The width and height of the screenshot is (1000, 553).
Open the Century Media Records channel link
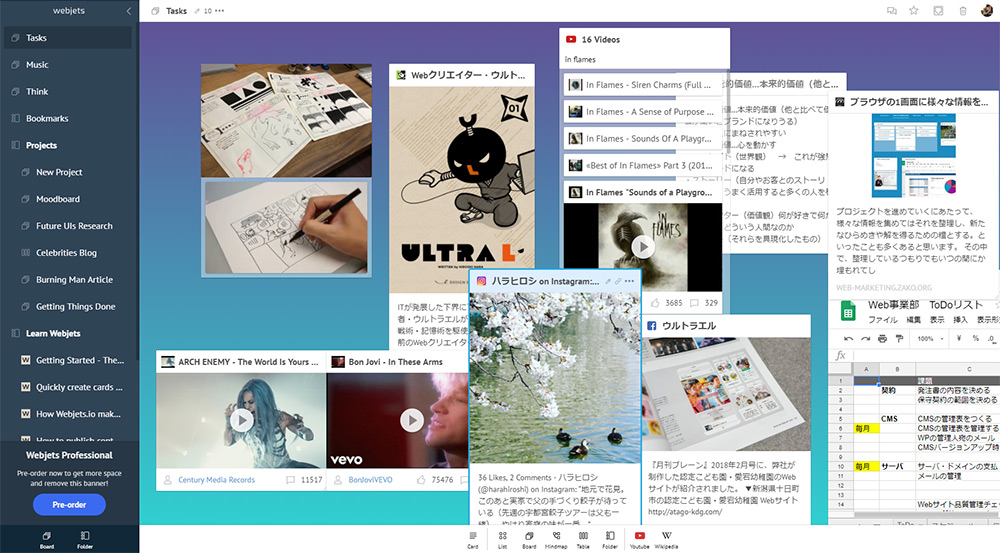point(216,480)
